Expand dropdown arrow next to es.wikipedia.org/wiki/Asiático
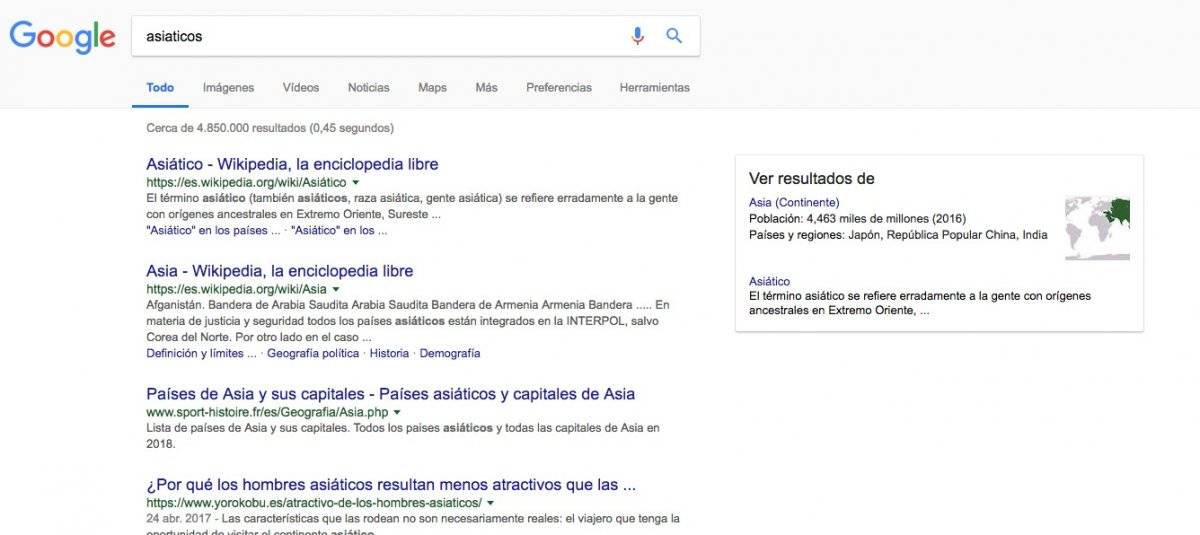Screen dimensions: 1200x535 coord(355,184)
